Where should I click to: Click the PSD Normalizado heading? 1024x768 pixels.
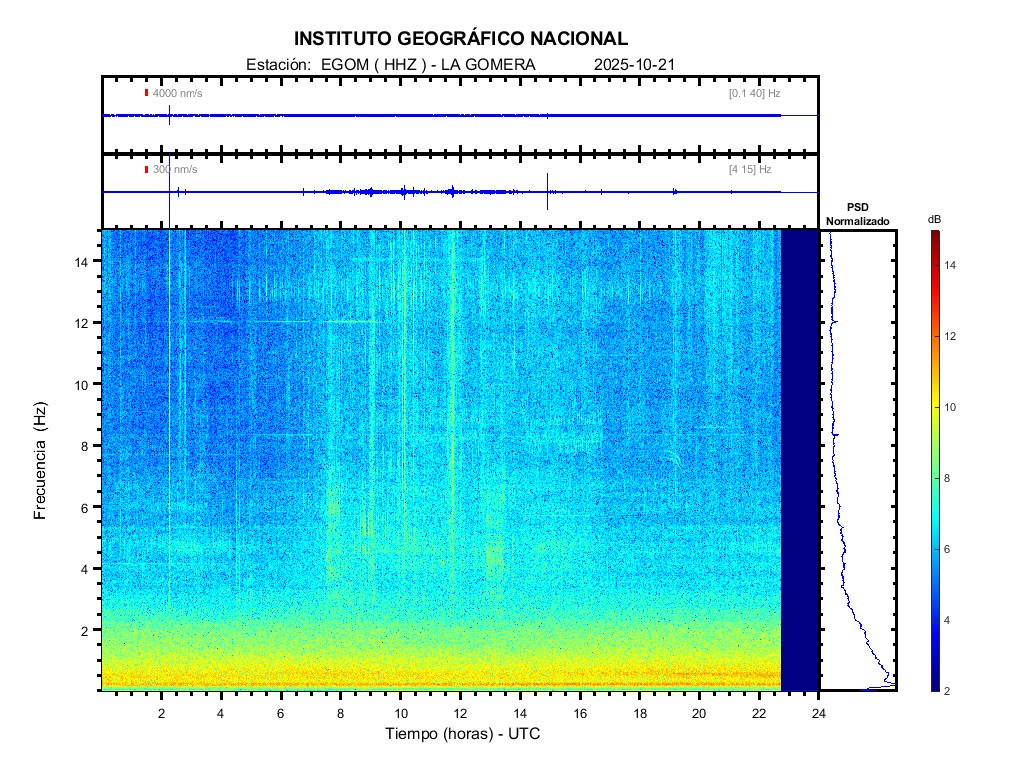[x=857, y=214]
